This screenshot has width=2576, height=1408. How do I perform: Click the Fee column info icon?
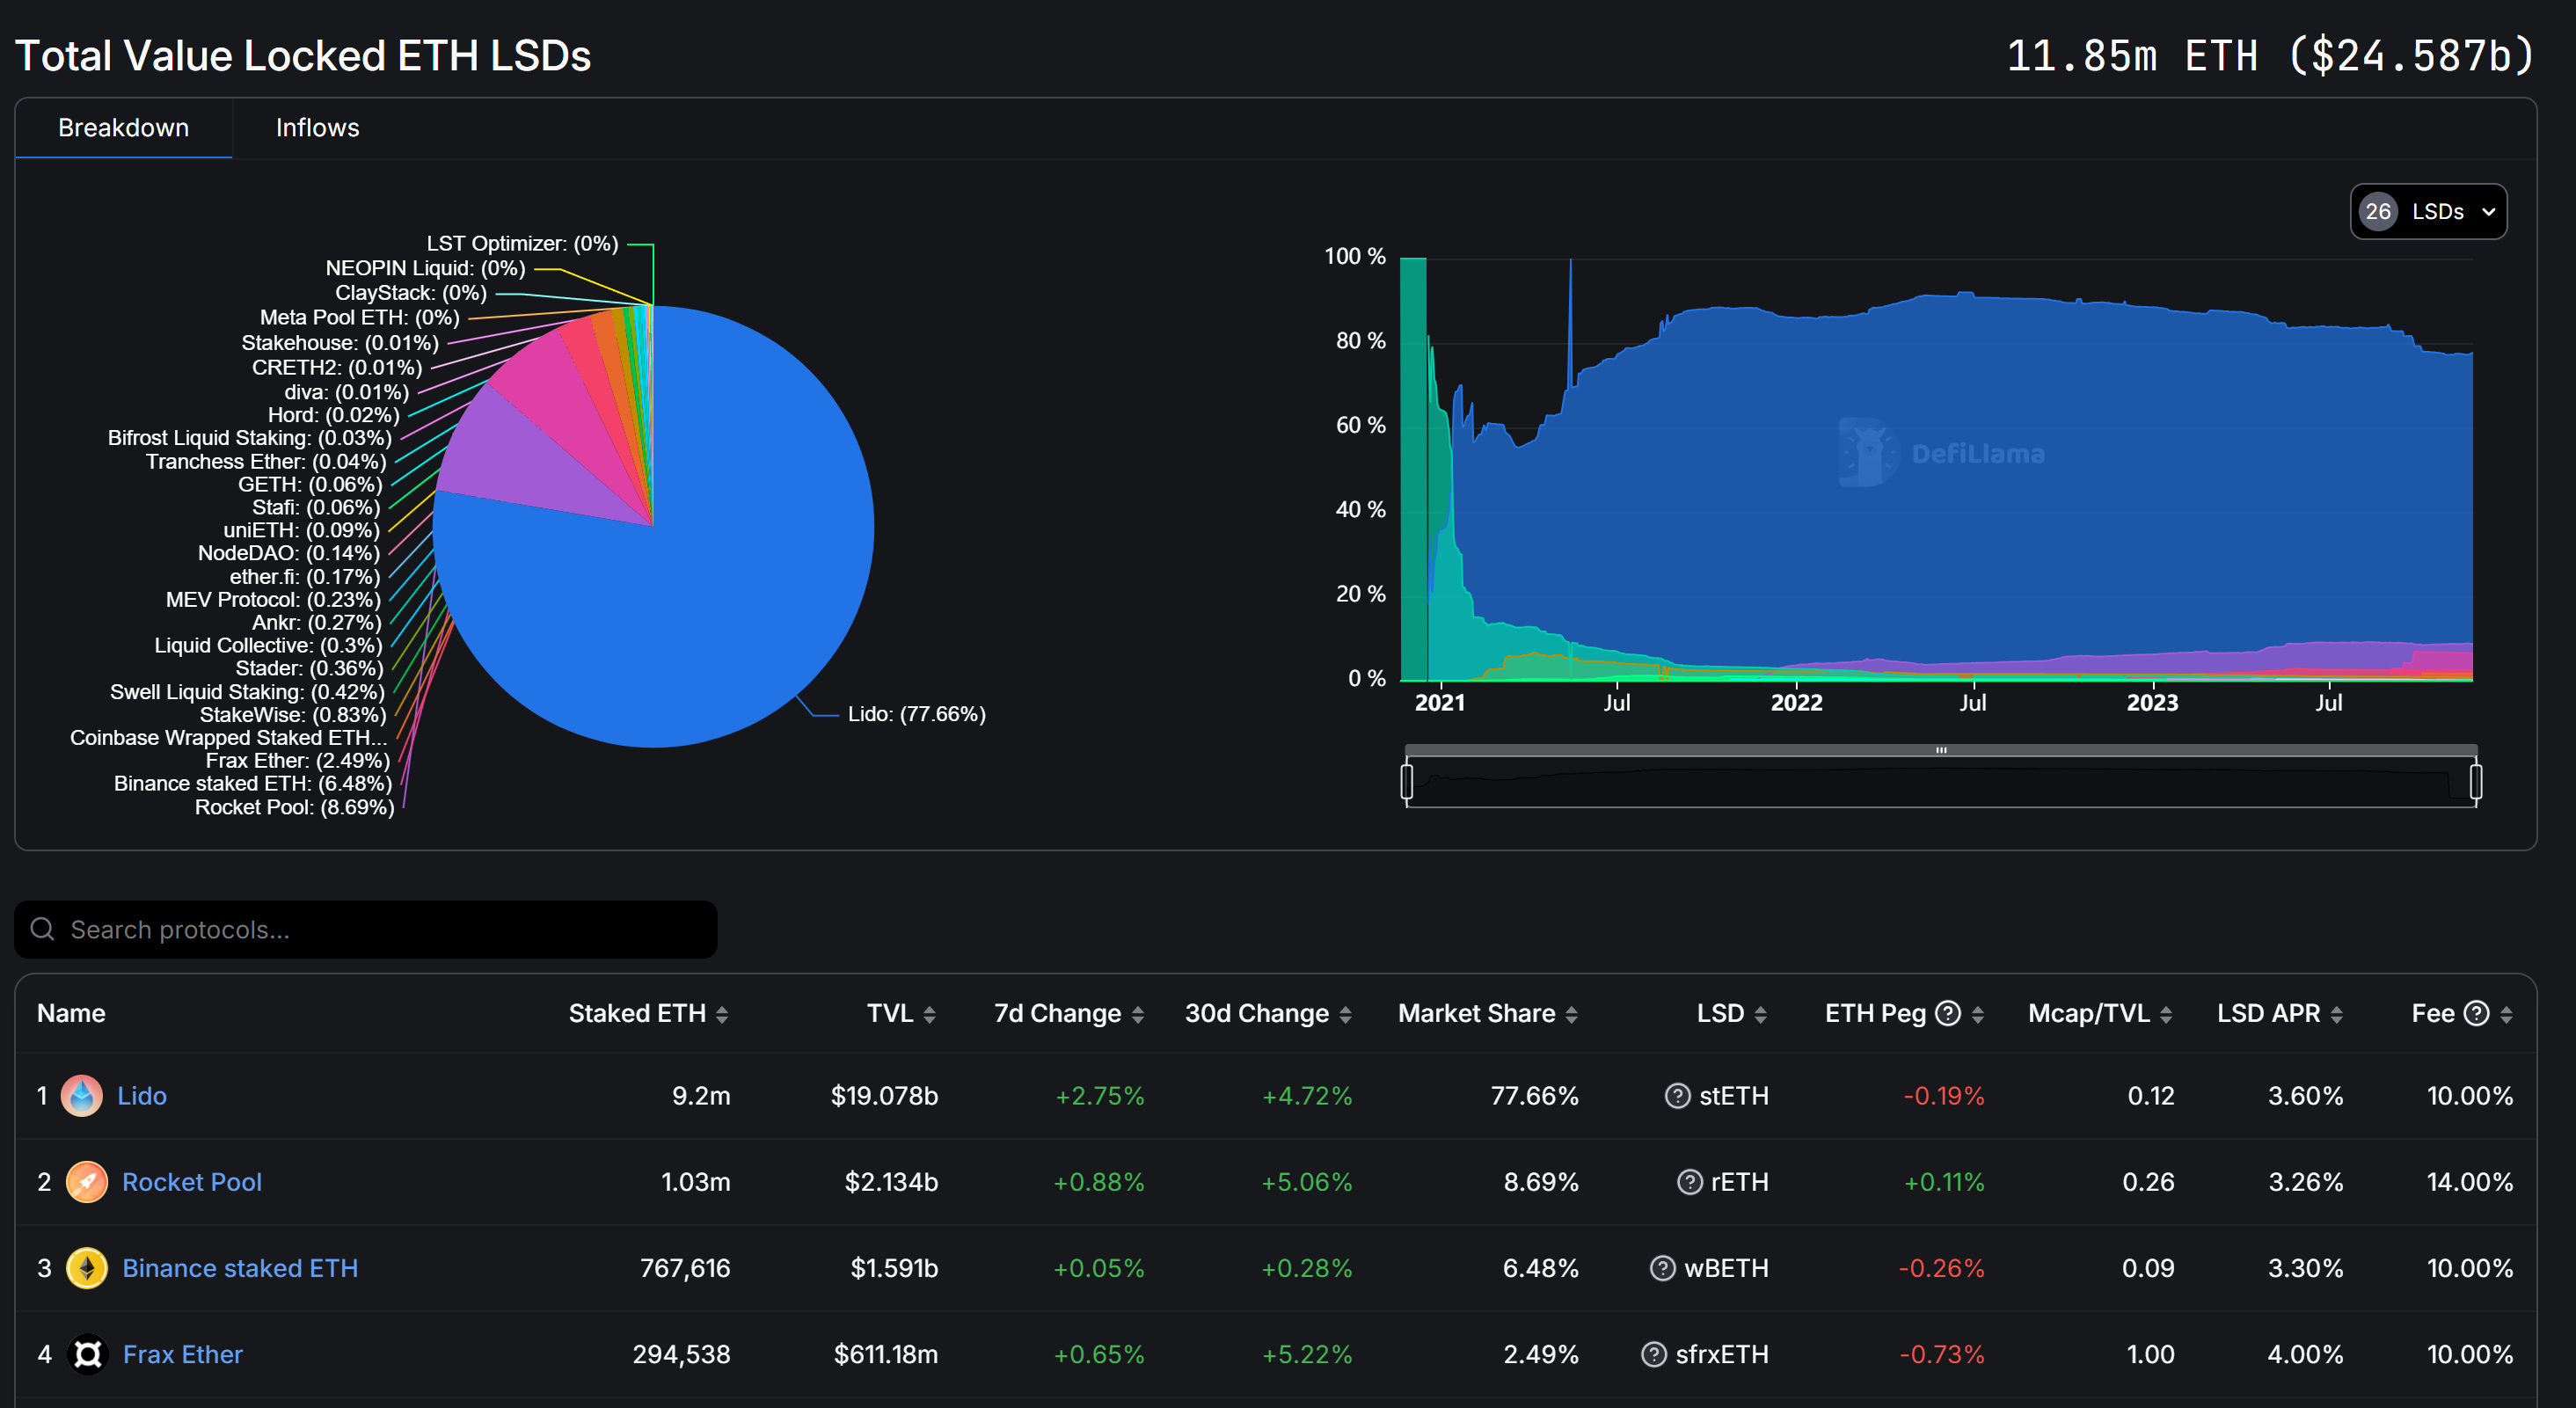coord(2476,1013)
